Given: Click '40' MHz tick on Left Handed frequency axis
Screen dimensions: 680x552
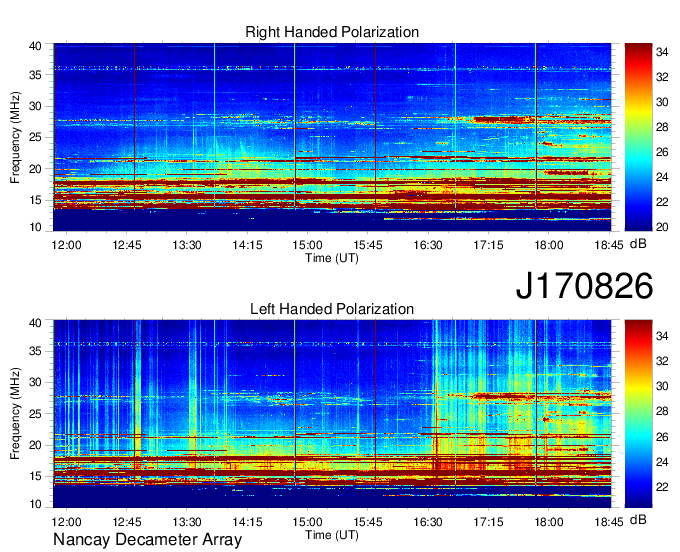Looking at the screenshot, I should (x=36, y=323).
